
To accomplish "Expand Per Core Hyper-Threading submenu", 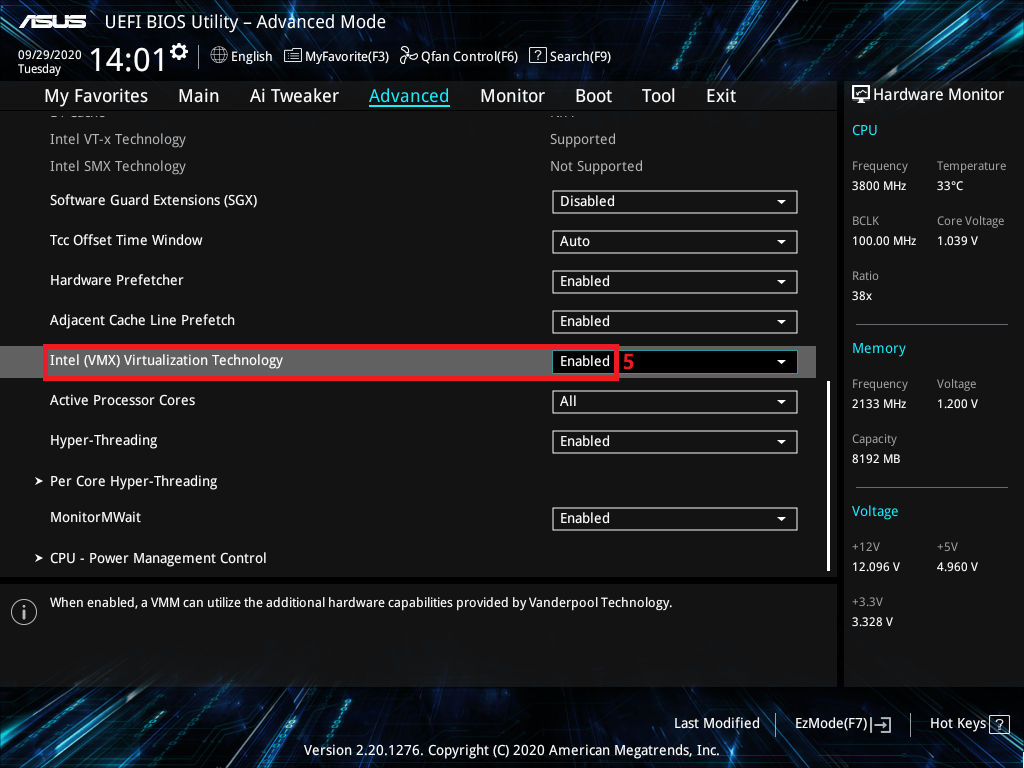I will coord(133,481).
